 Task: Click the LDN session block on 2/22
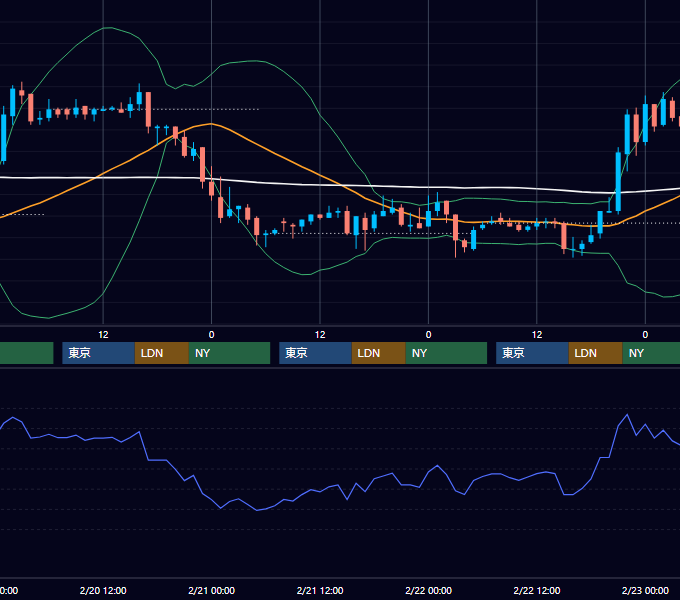[x=595, y=353]
